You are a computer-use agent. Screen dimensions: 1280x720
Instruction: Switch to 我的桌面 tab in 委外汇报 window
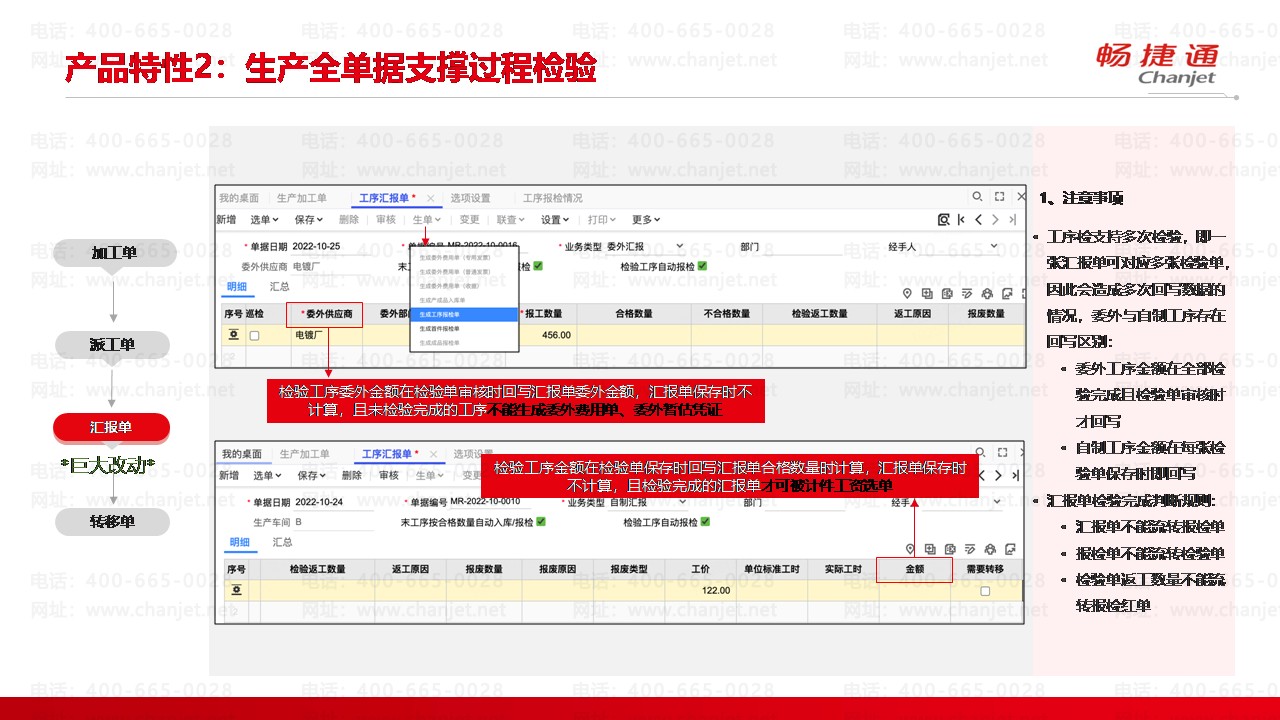(x=239, y=198)
